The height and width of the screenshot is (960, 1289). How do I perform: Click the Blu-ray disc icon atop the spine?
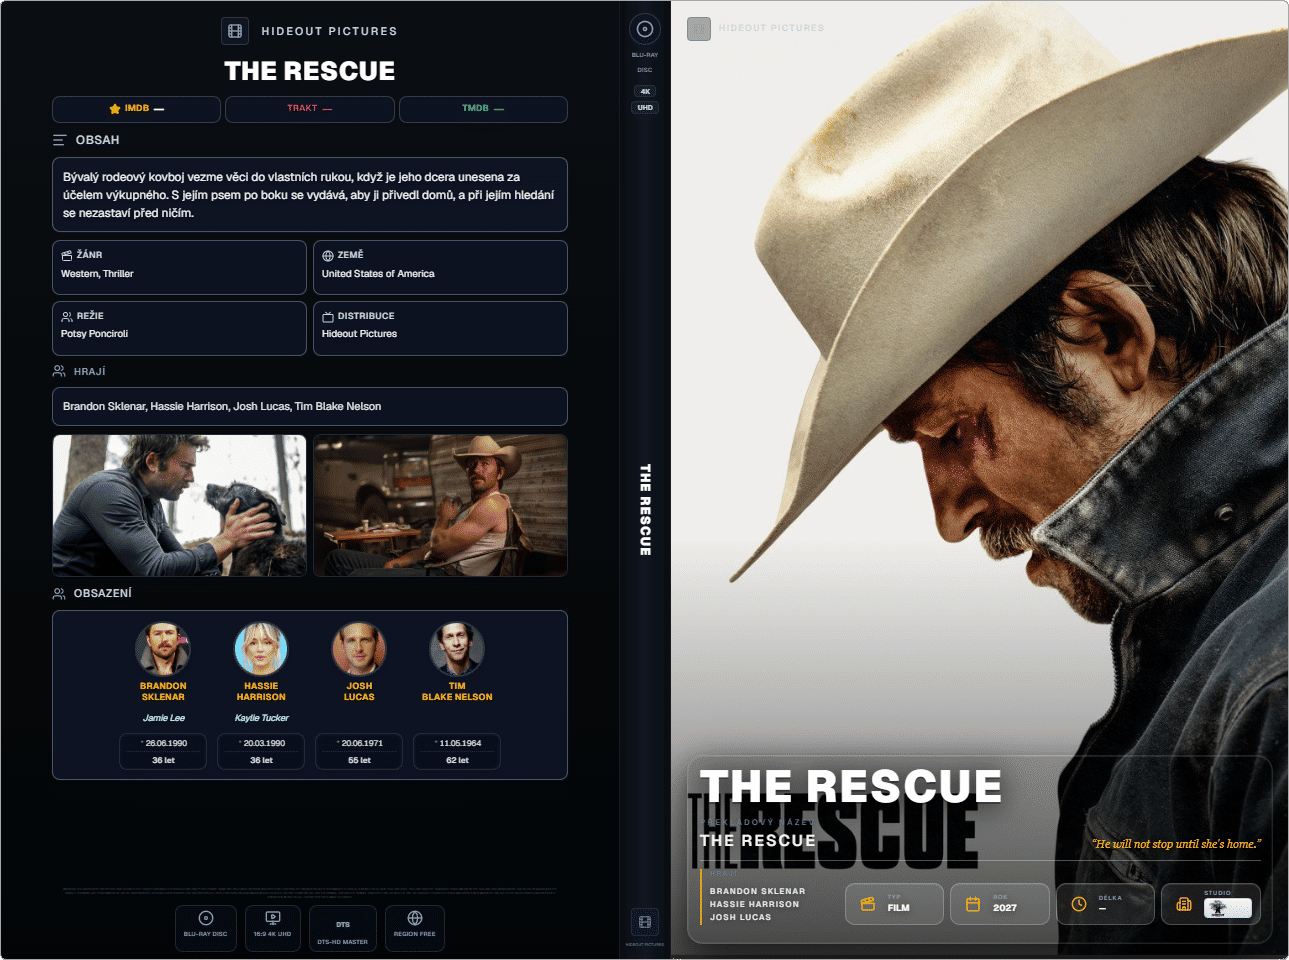pos(645,29)
